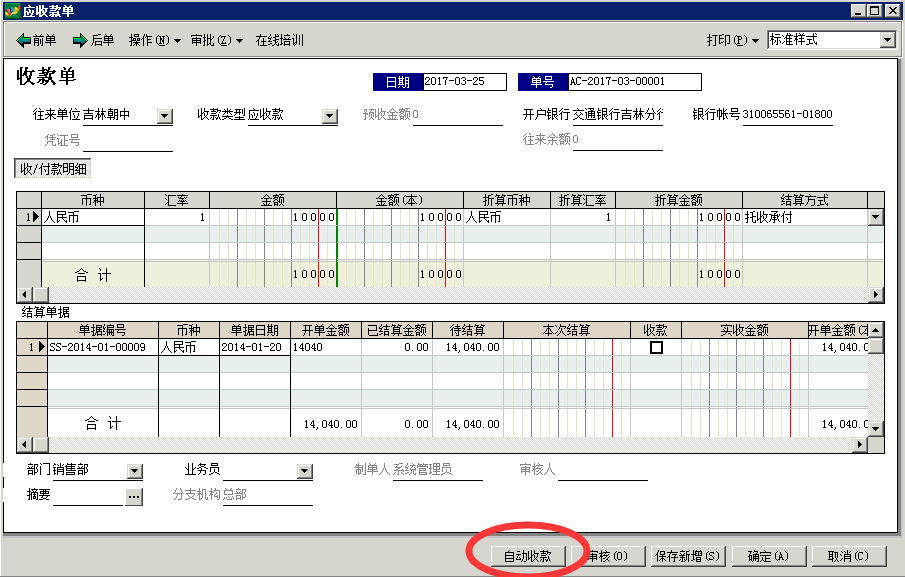Click left arrow of 结算单据 horizontal scrollbar
This screenshot has width=905, height=577.
24,444
